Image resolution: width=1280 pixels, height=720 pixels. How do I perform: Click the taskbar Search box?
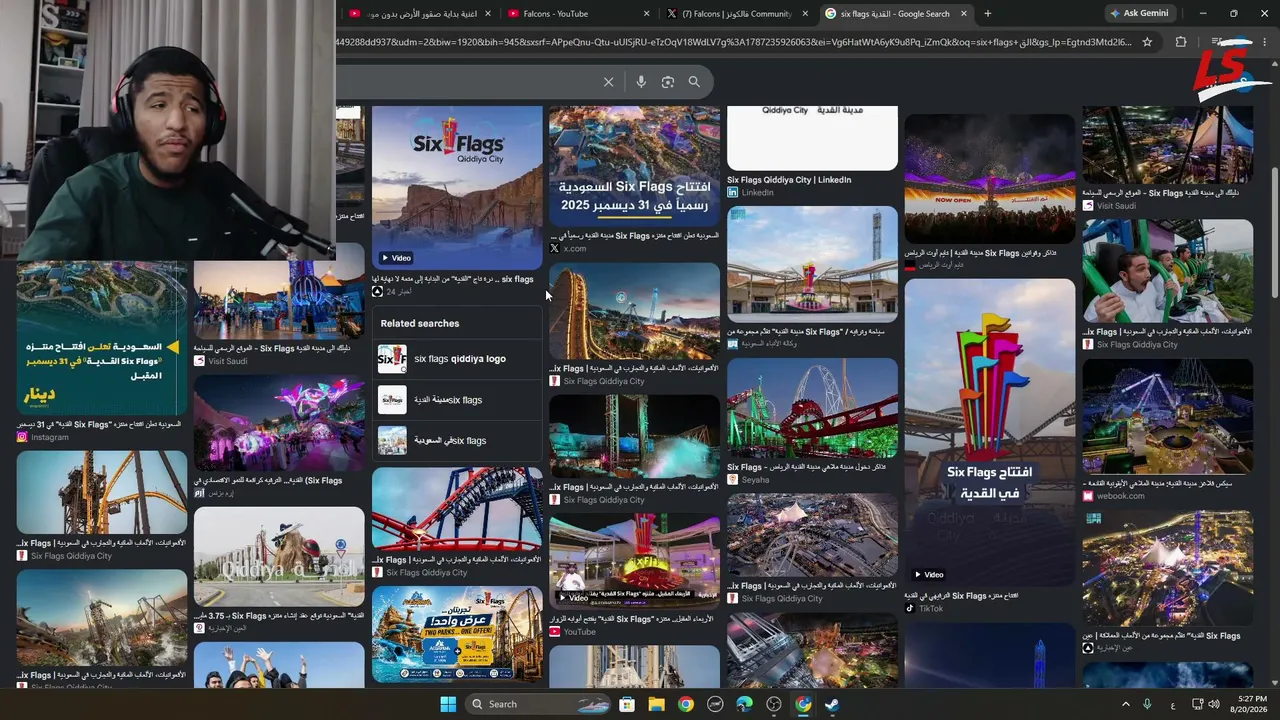coord(537,704)
